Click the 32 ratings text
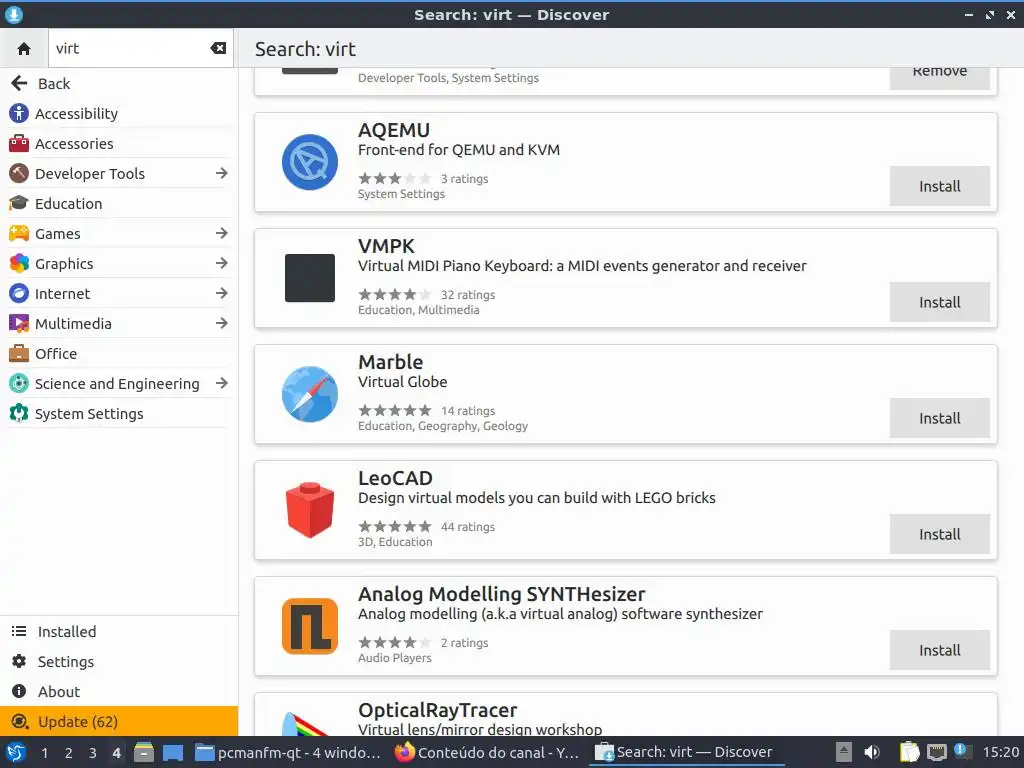 click(x=468, y=295)
